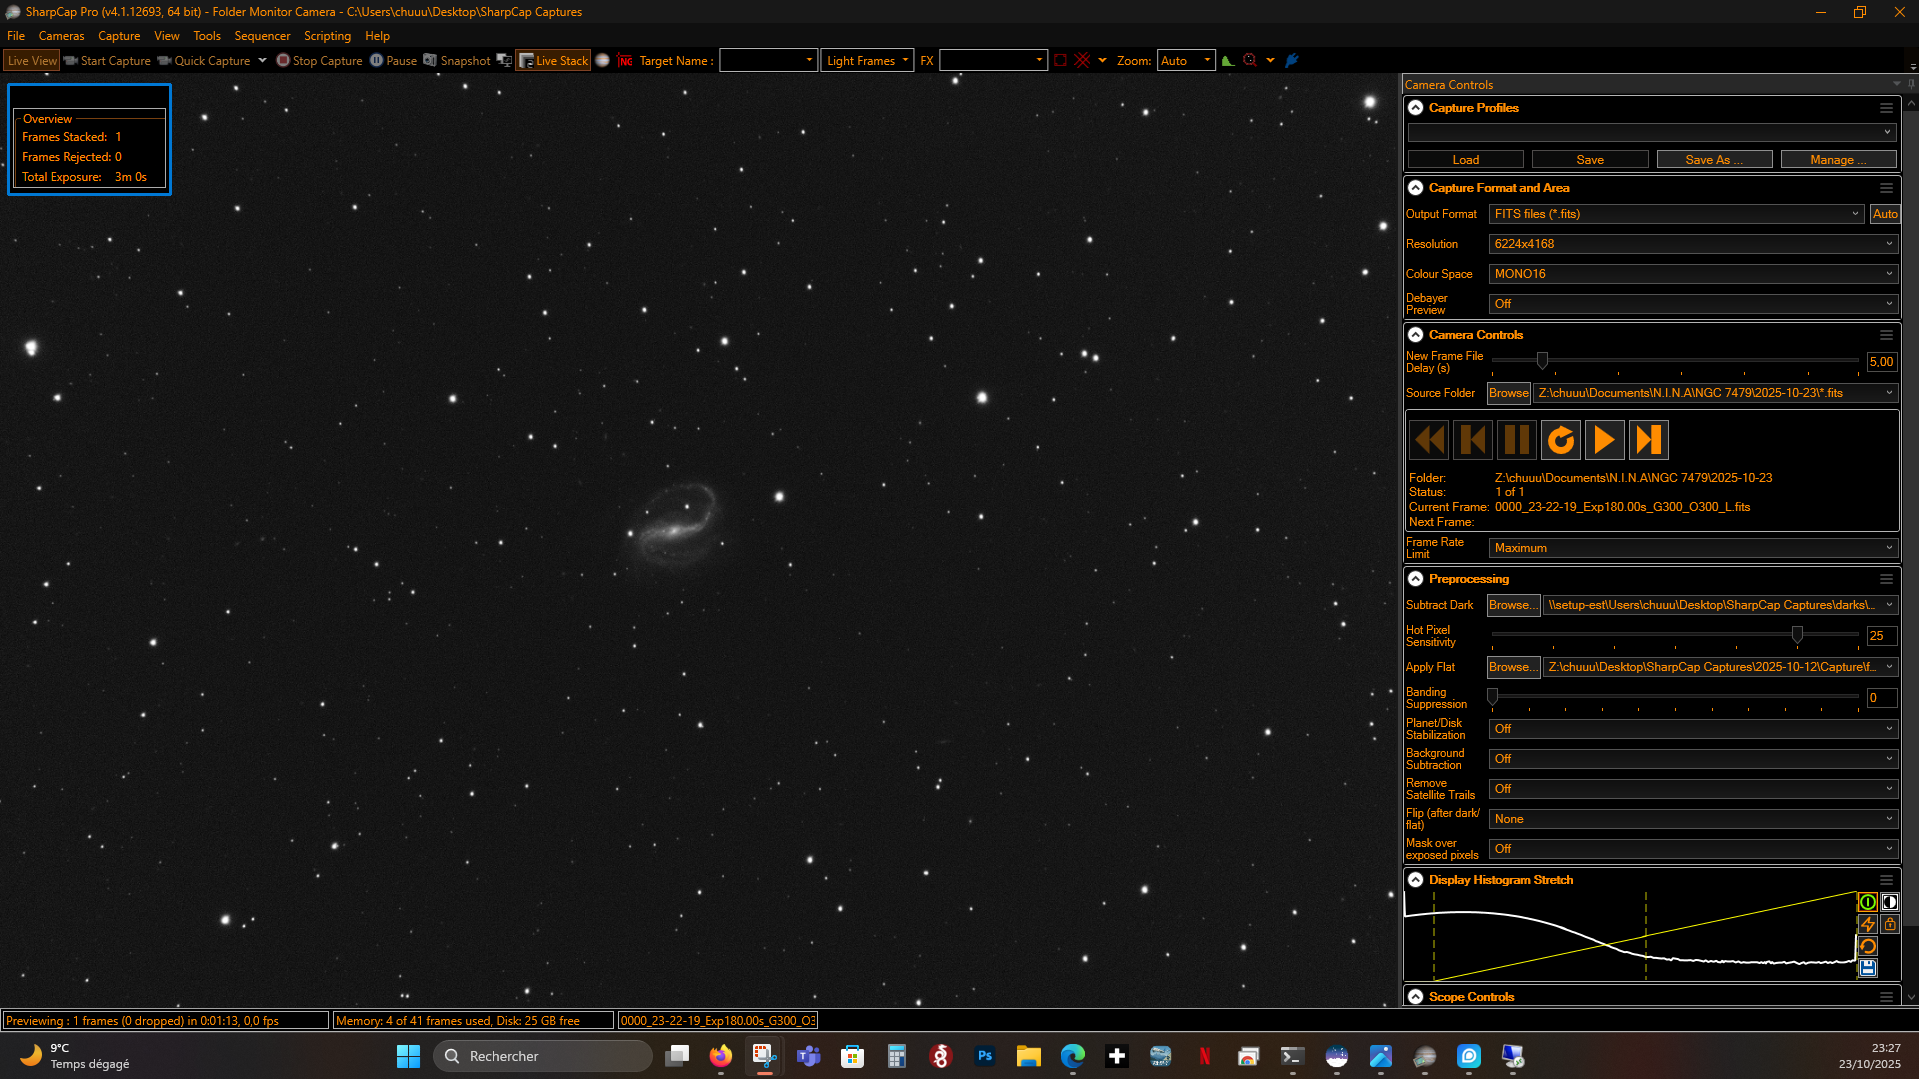Save the histogram stretch with floppy icon

[x=1867, y=968]
